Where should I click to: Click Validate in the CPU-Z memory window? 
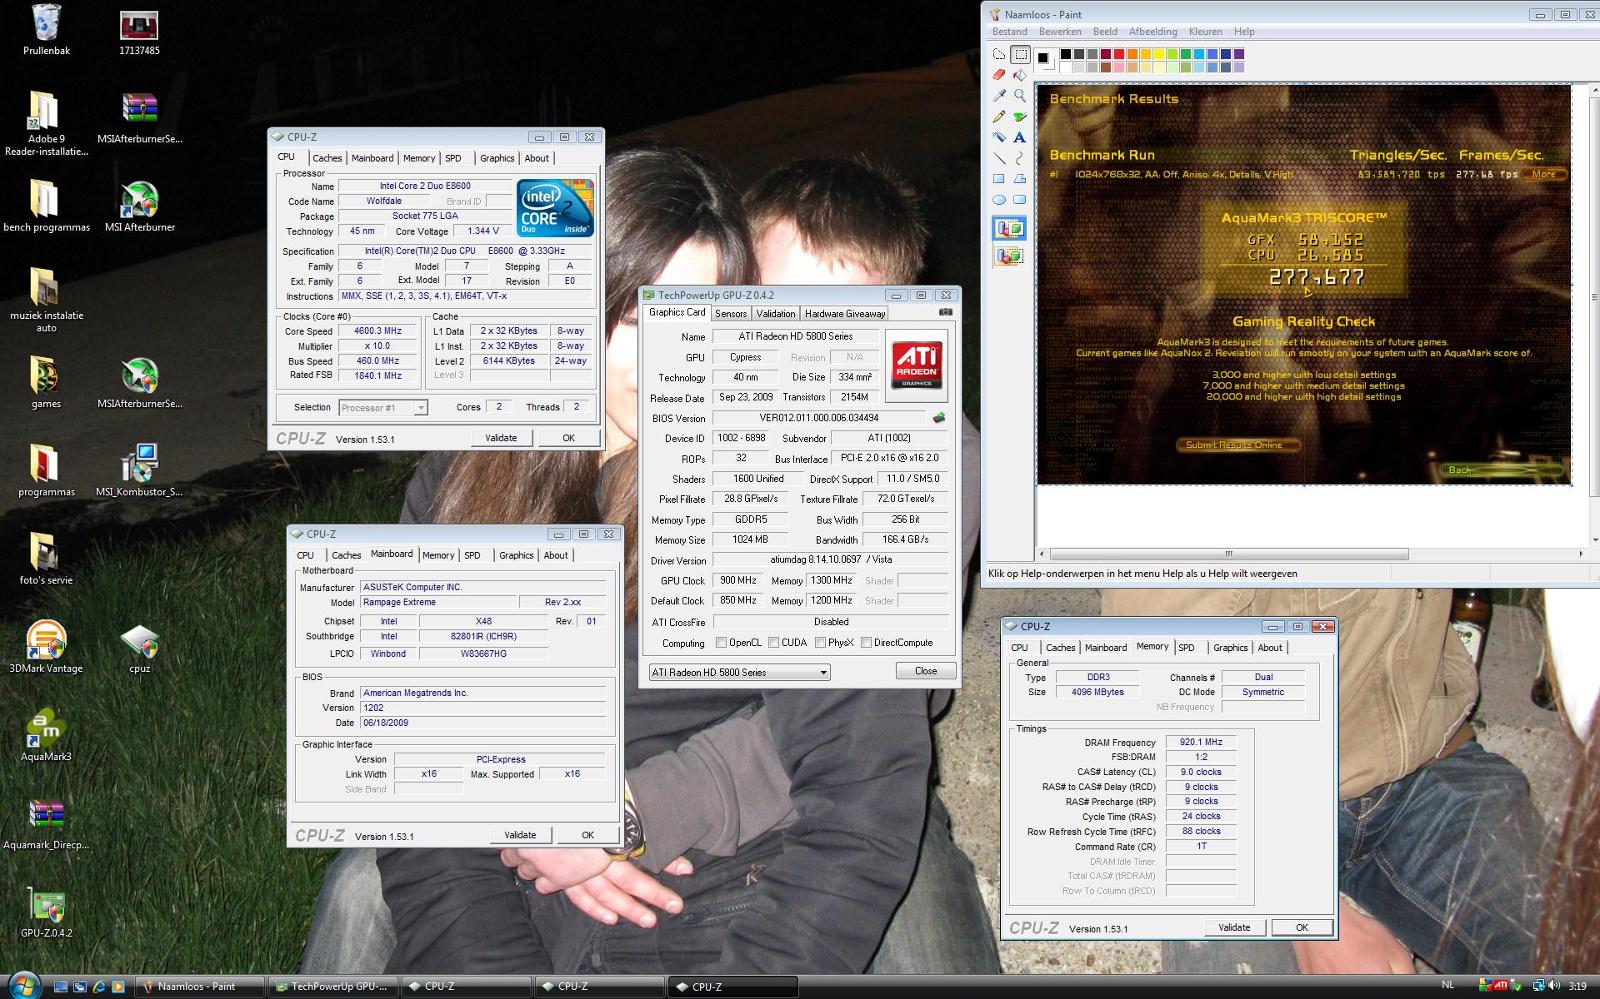click(1234, 927)
